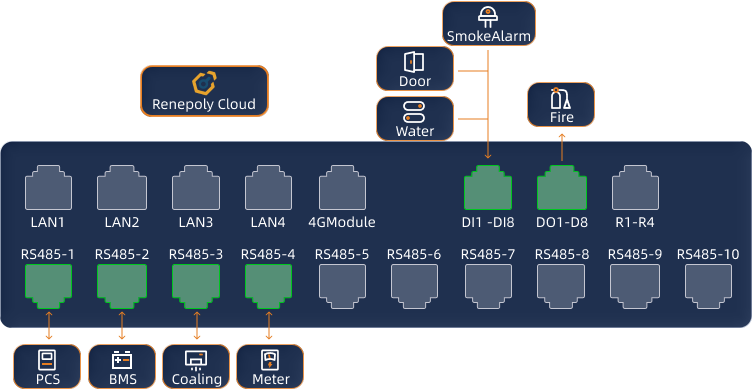Click the RS485-9 label text
Image resolution: width=752 pixels, height=390 pixels.
click(x=634, y=255)
